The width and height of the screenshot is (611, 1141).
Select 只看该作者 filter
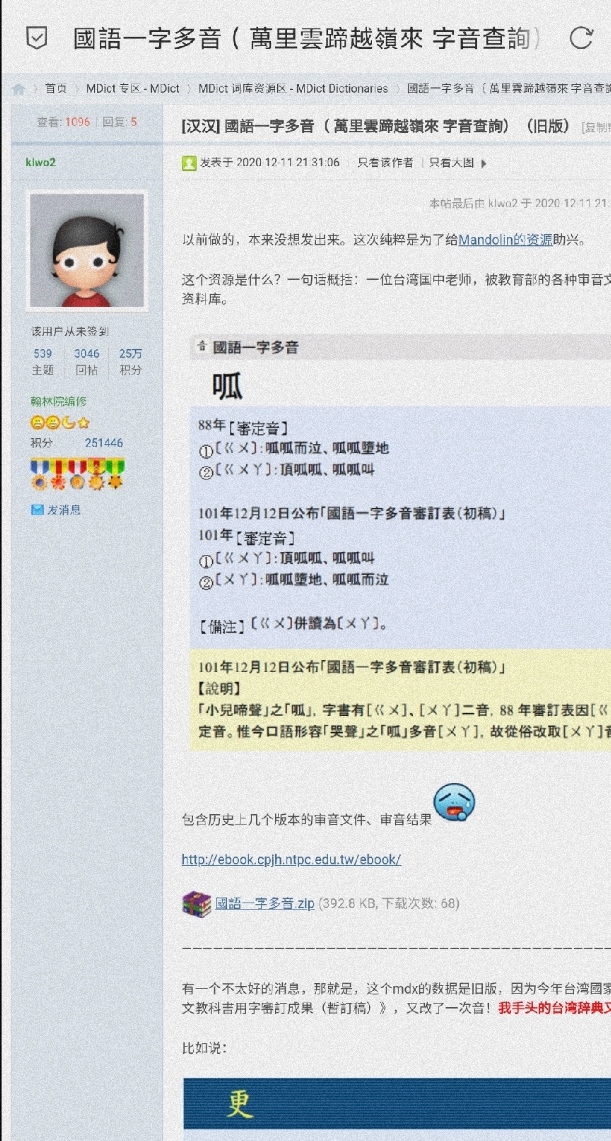pyautogui.click(x=385, y=163)
